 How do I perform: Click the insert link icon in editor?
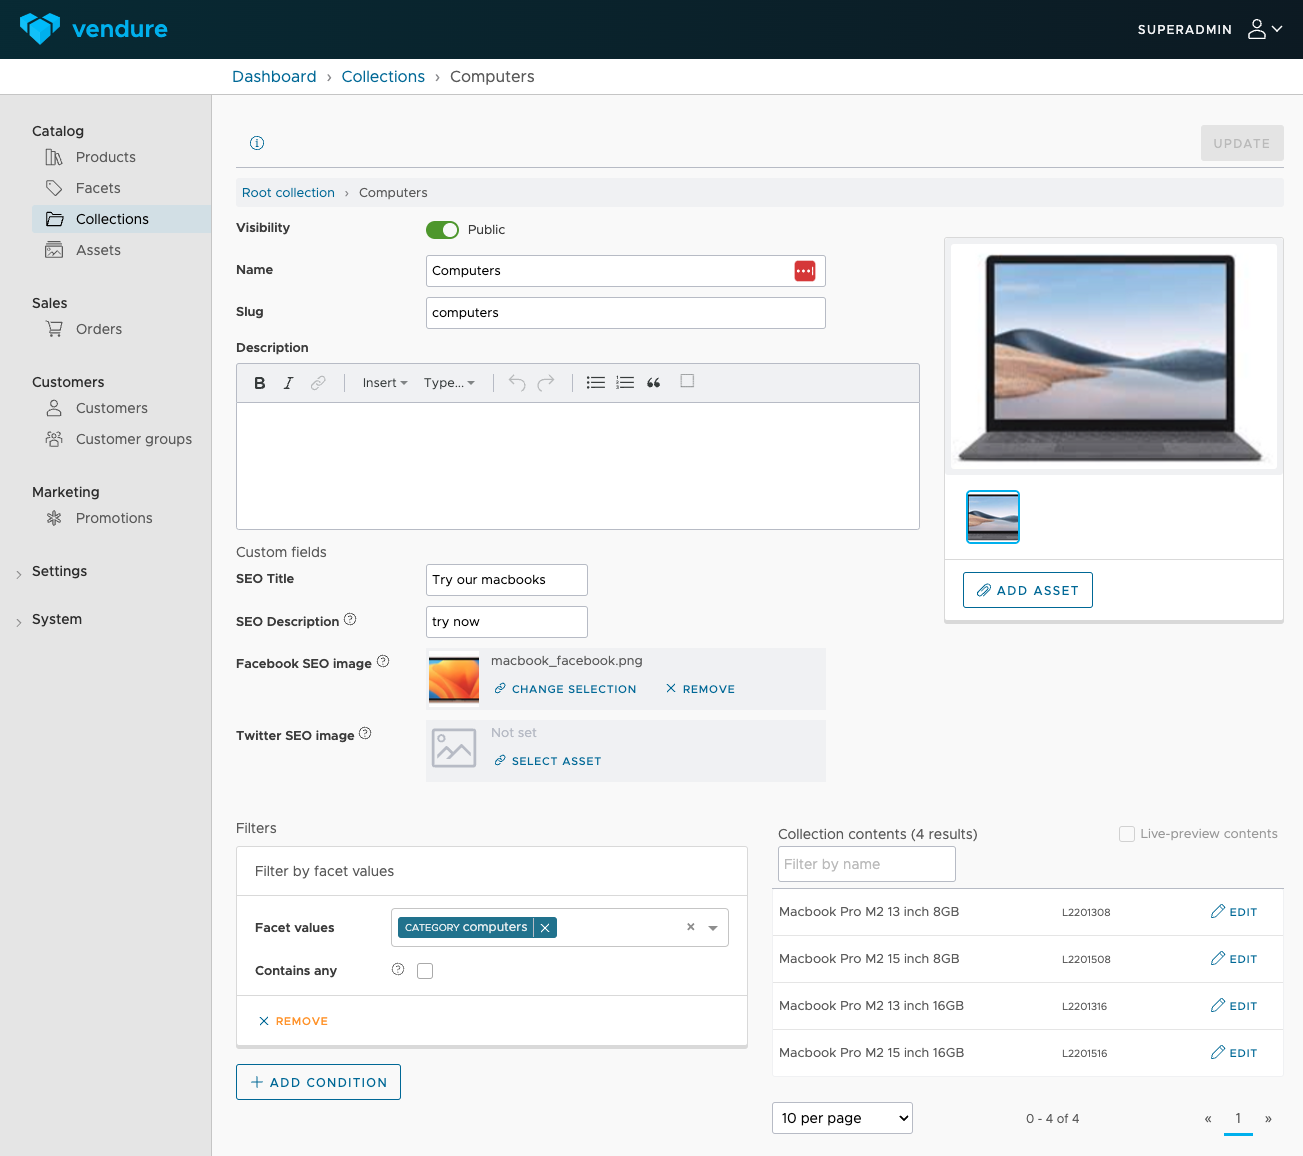[318, 383]
